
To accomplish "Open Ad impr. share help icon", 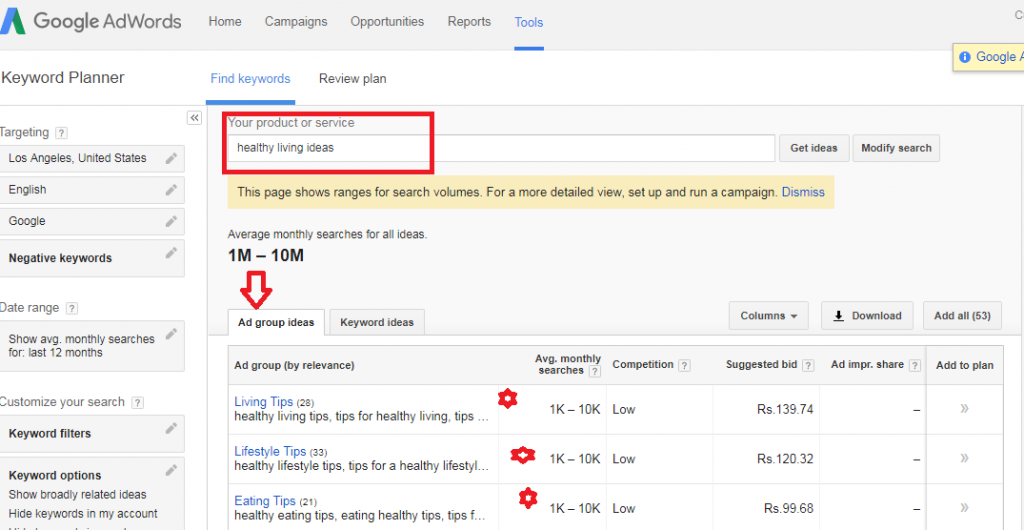I will pyautogui.click(x=914, y=366).
